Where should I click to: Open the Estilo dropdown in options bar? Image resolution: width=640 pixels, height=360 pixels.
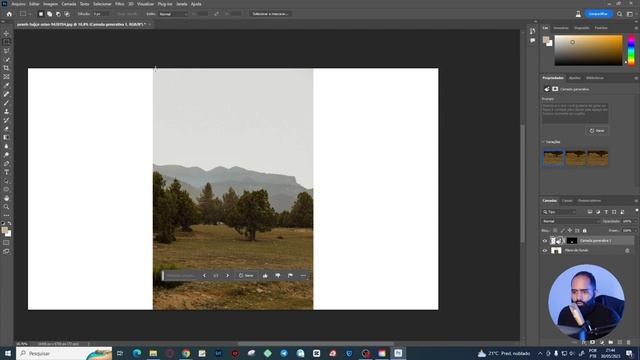tap(173, 14)
